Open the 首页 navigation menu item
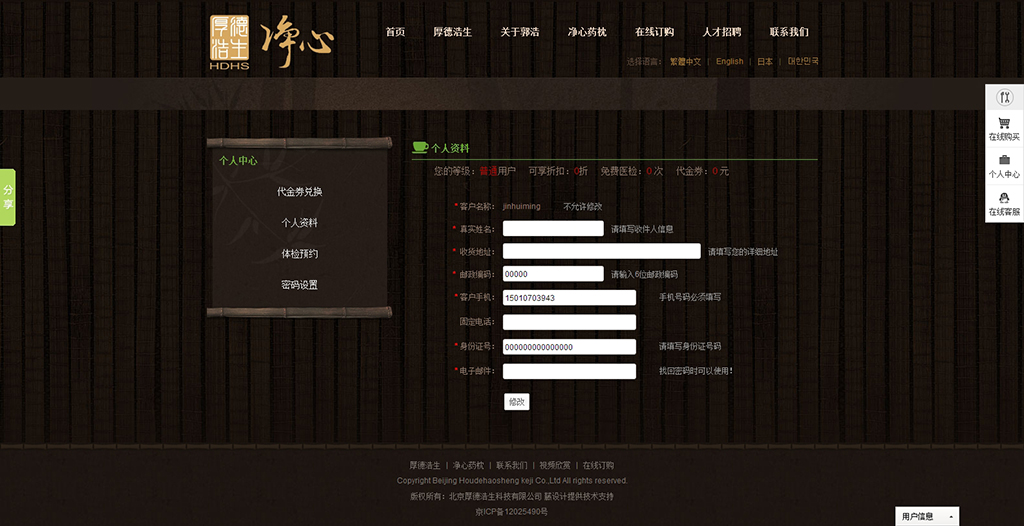Viewport: 1024px width, 526px height. click(x=395, y=32)
